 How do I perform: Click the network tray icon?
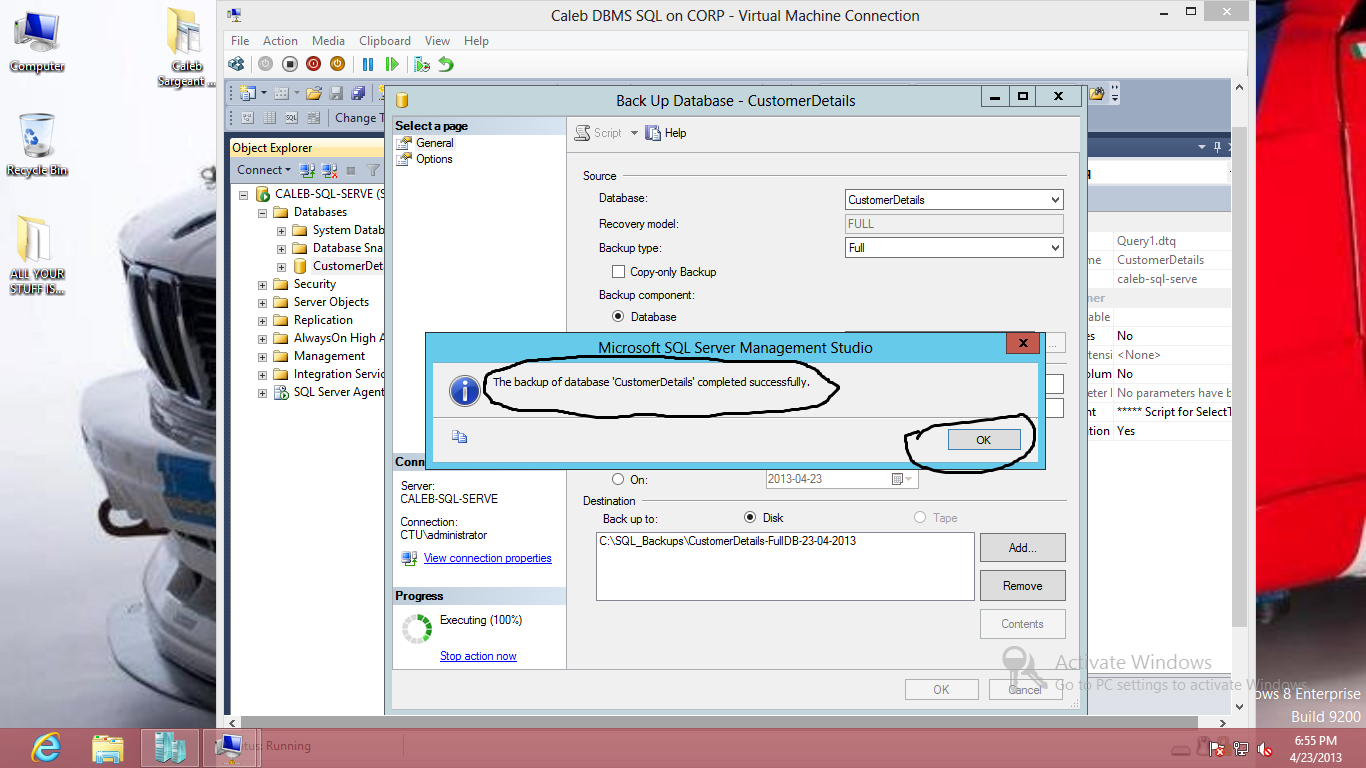coord(1241,748)
